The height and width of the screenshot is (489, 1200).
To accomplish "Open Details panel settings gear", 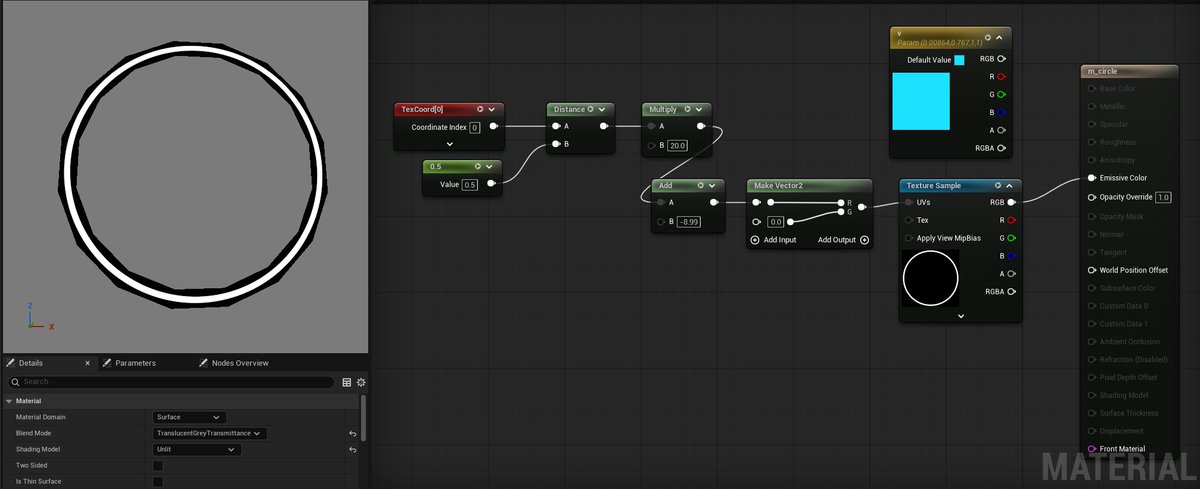I will [361, 382].
